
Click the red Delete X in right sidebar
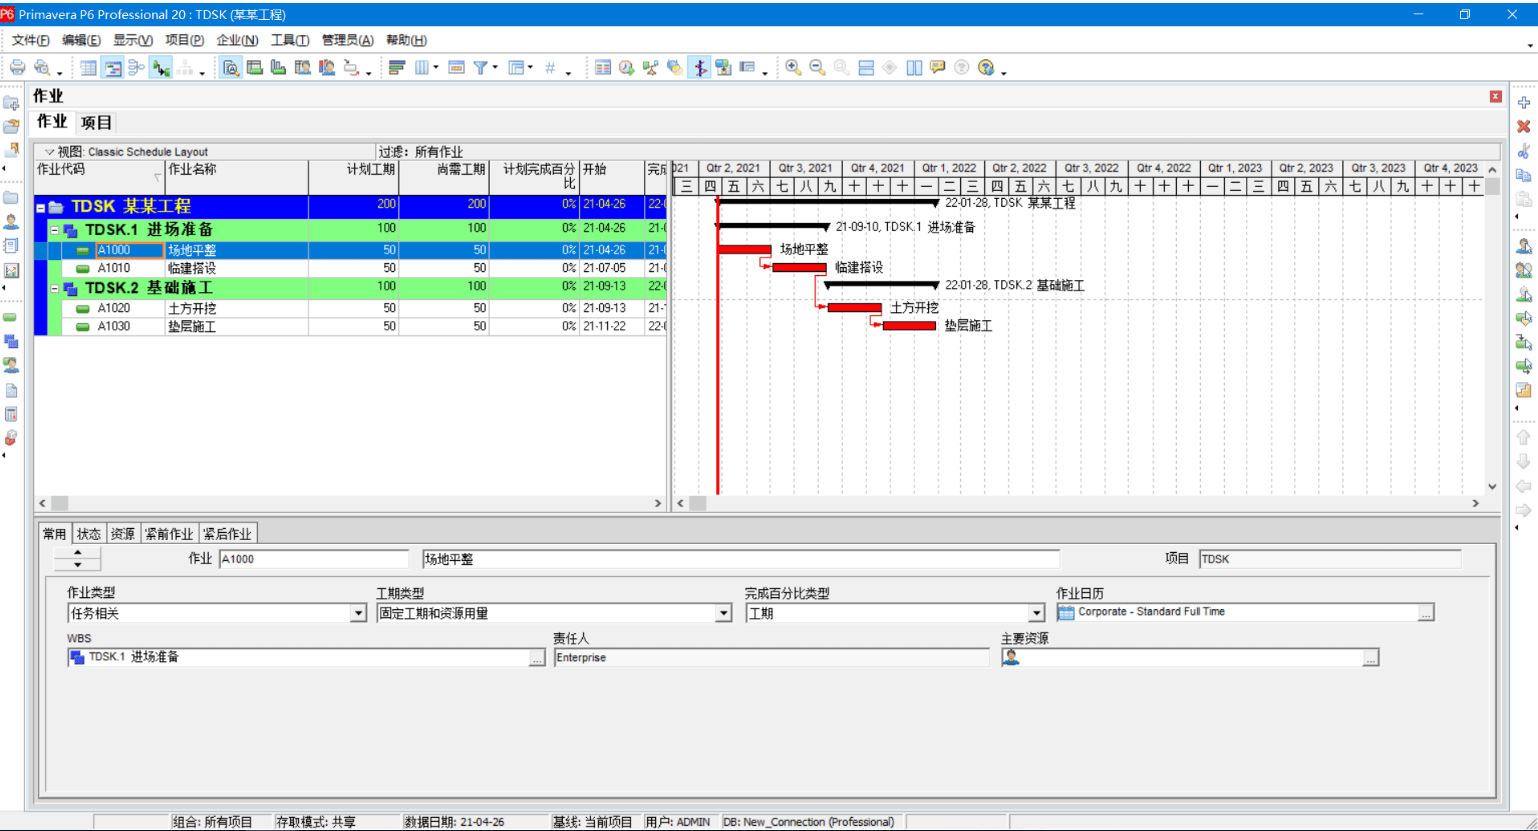tap(1523, 127)
